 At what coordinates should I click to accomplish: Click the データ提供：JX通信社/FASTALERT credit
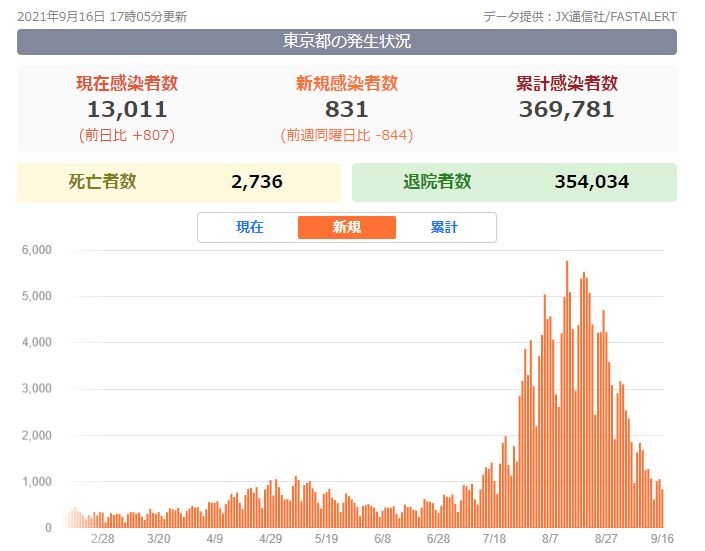(580, 17)
